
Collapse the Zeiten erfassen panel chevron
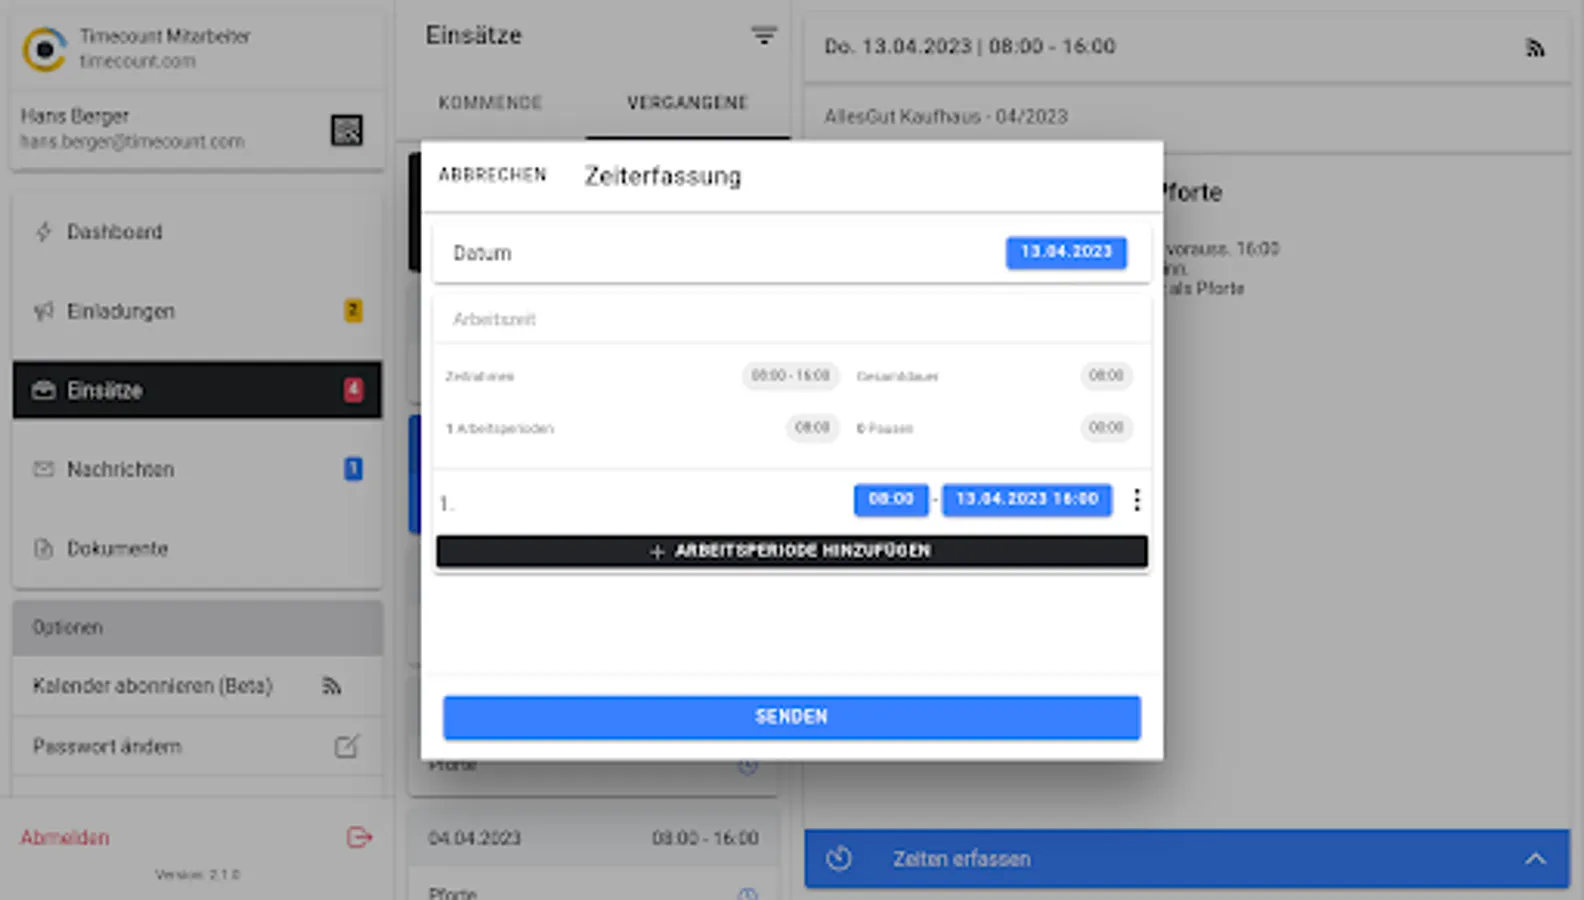coord(1535,859)
